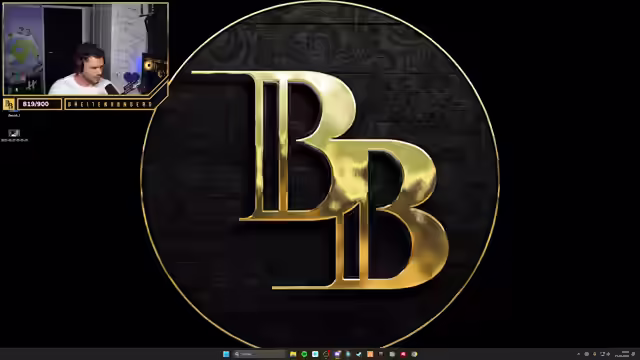The height and width of the screenshot is (360, 640).
Task: Open the purple taskbar app icon
Action: click(337, 354)
